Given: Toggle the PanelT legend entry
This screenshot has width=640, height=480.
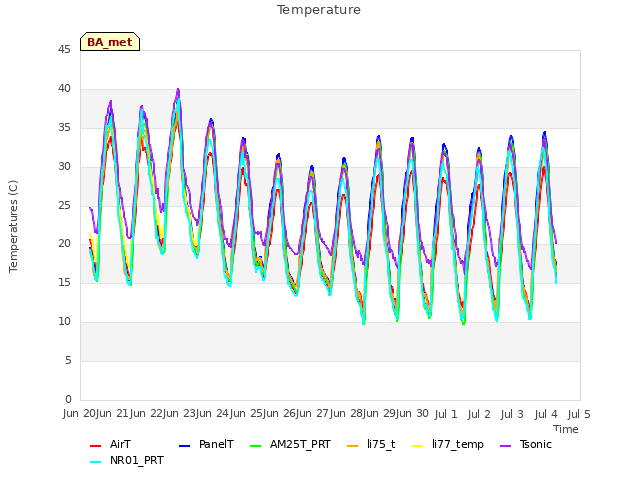Looking at the screenshot, I should pyautogui.click(x=207, y=444).
